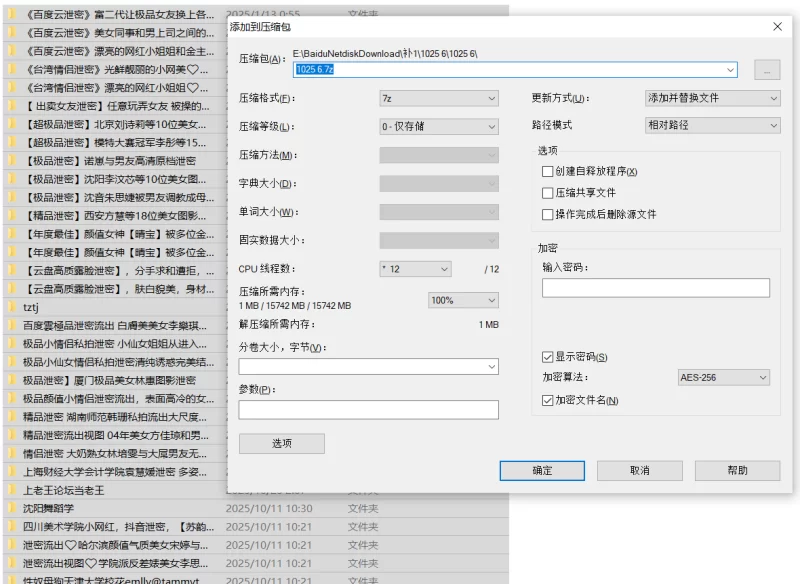
Task: Click the 确定 button
Action: [542, 470]
